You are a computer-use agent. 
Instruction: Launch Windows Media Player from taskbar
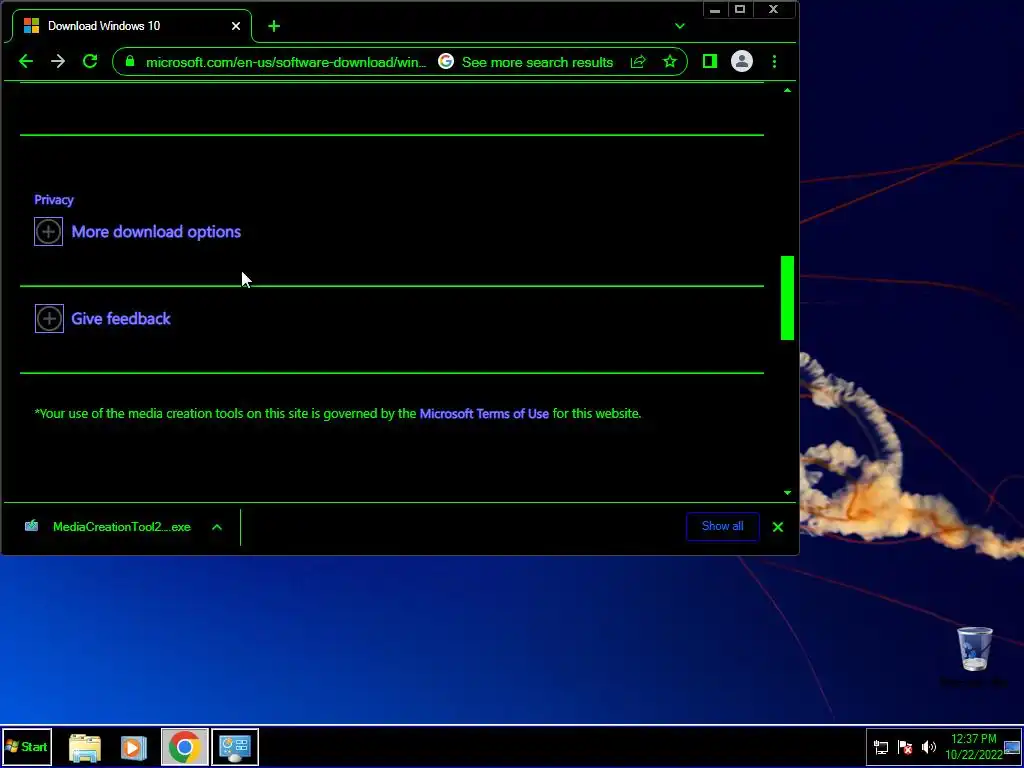[x=133, y=748]
